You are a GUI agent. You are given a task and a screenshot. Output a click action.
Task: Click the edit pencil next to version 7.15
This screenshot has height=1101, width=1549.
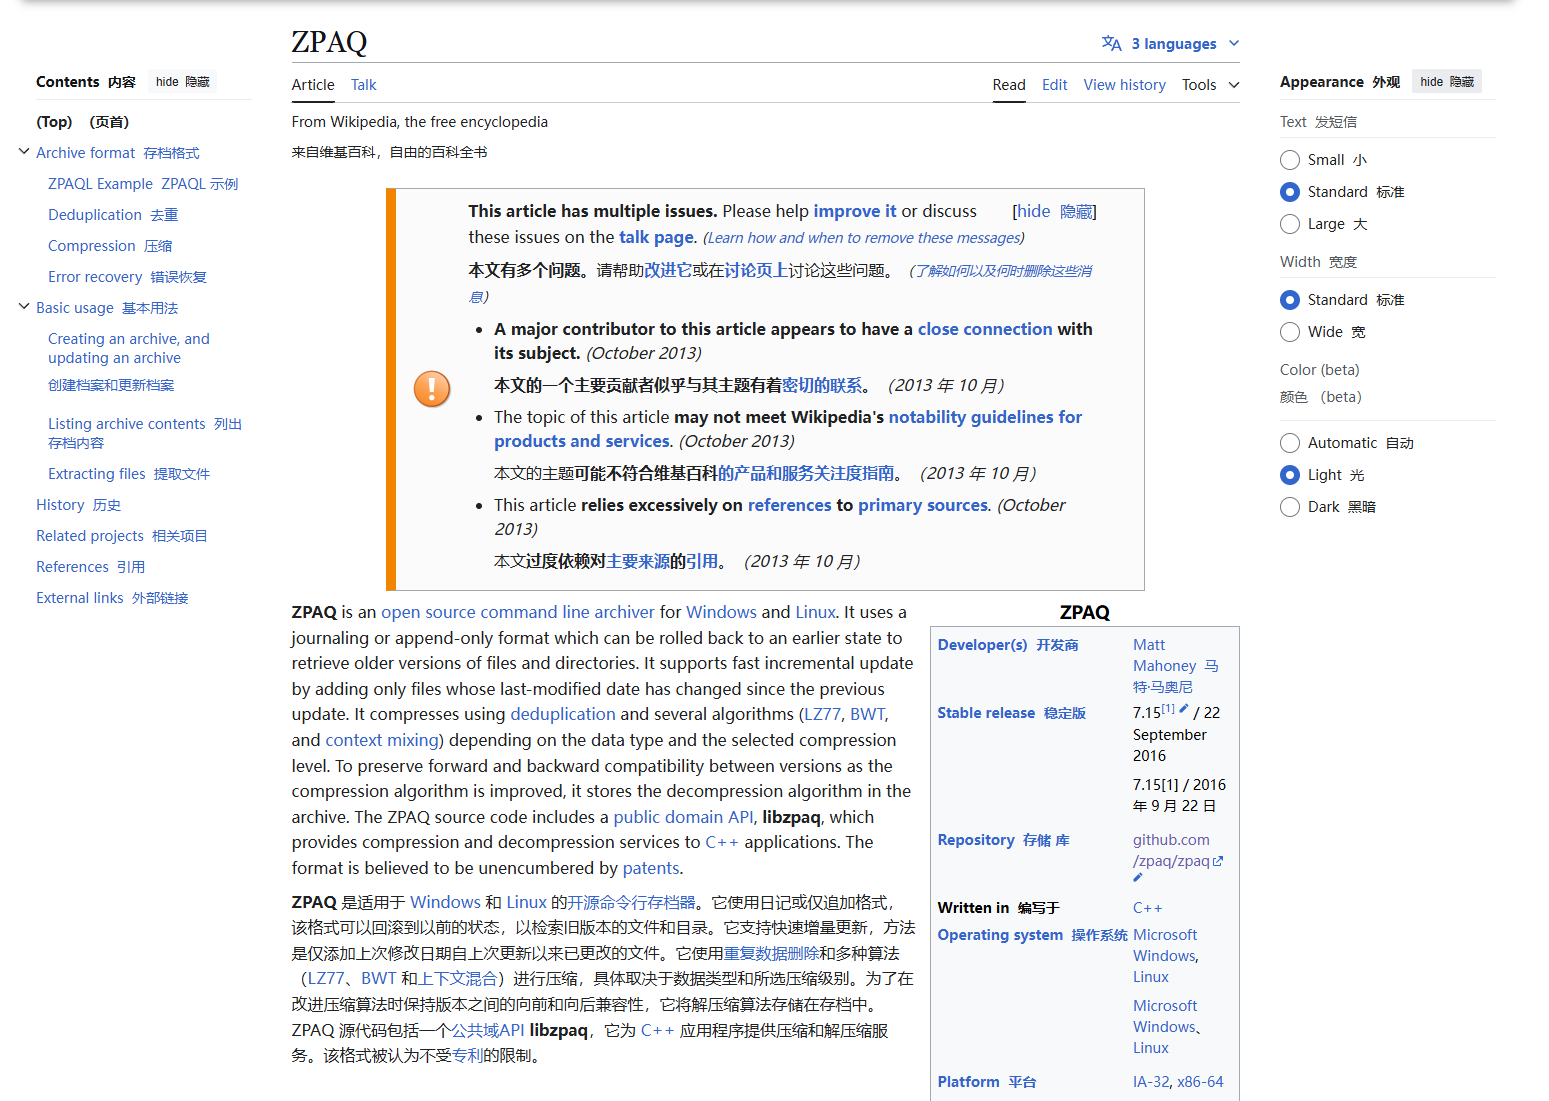(x=1184, y=708)
